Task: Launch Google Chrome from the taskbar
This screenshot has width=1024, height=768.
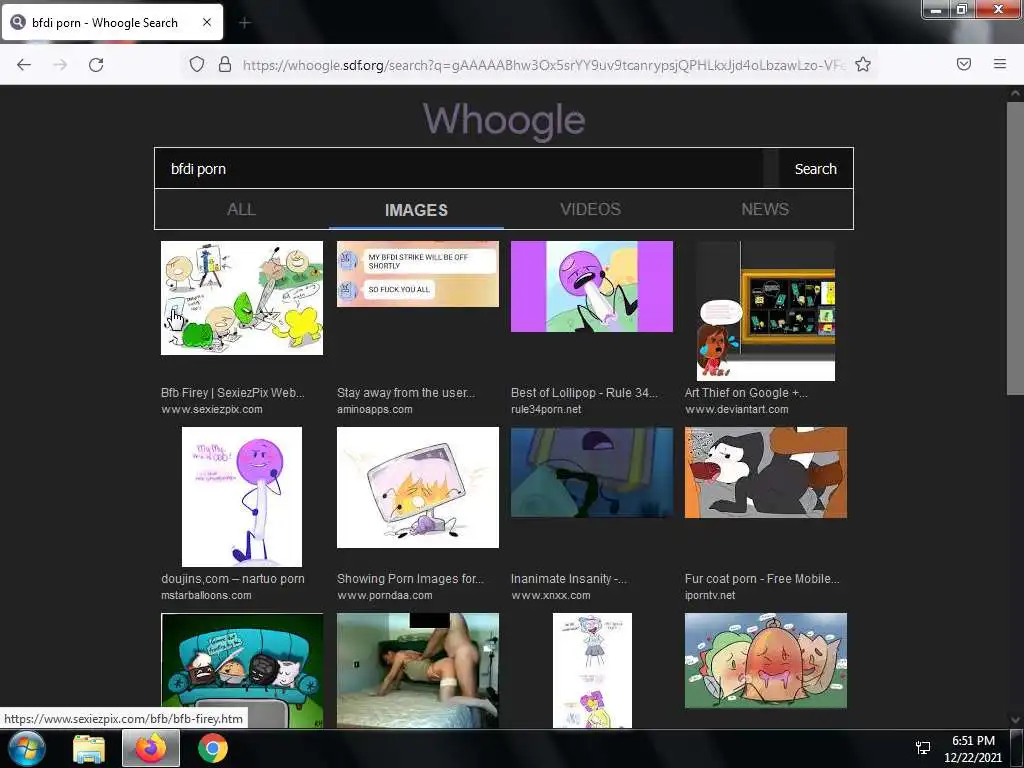Action: point(213,748)
